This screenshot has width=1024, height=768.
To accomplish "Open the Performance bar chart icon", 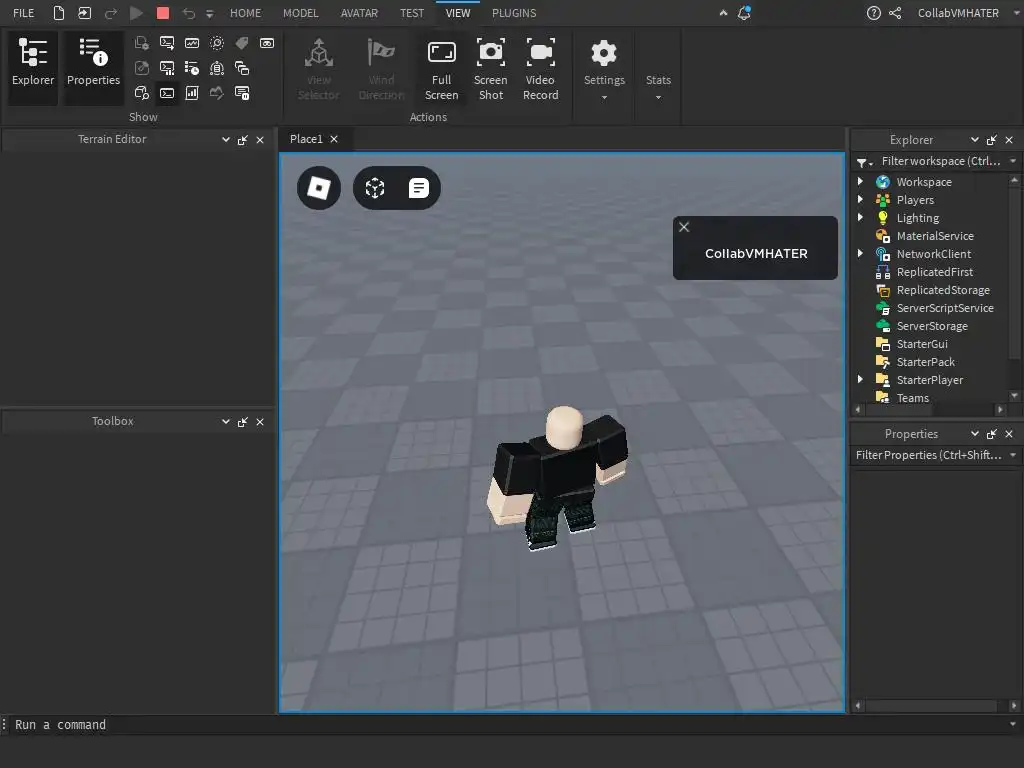I will point(192,93).
